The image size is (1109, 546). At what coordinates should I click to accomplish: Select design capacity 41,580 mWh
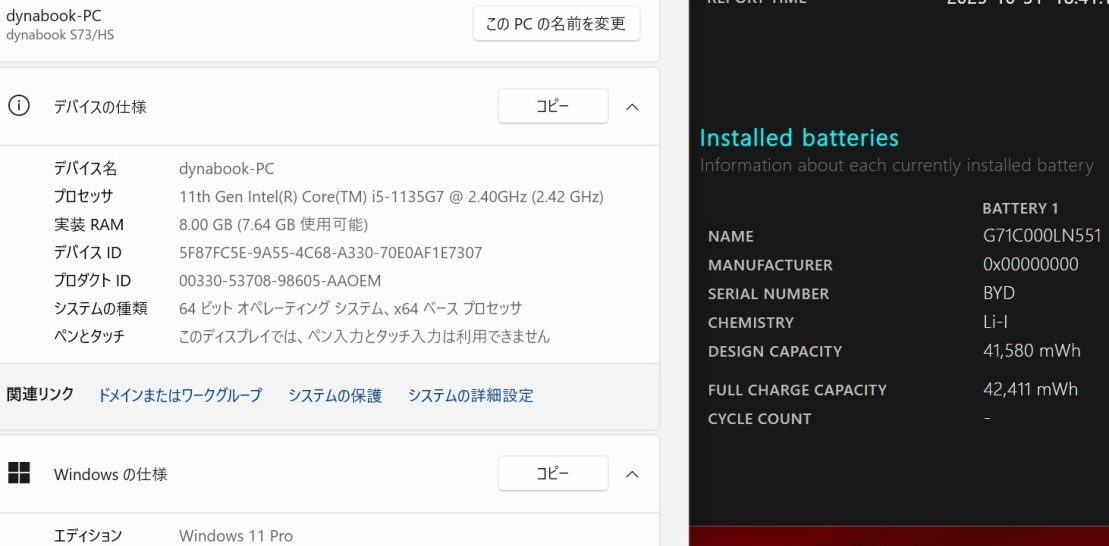(1031, 351)
